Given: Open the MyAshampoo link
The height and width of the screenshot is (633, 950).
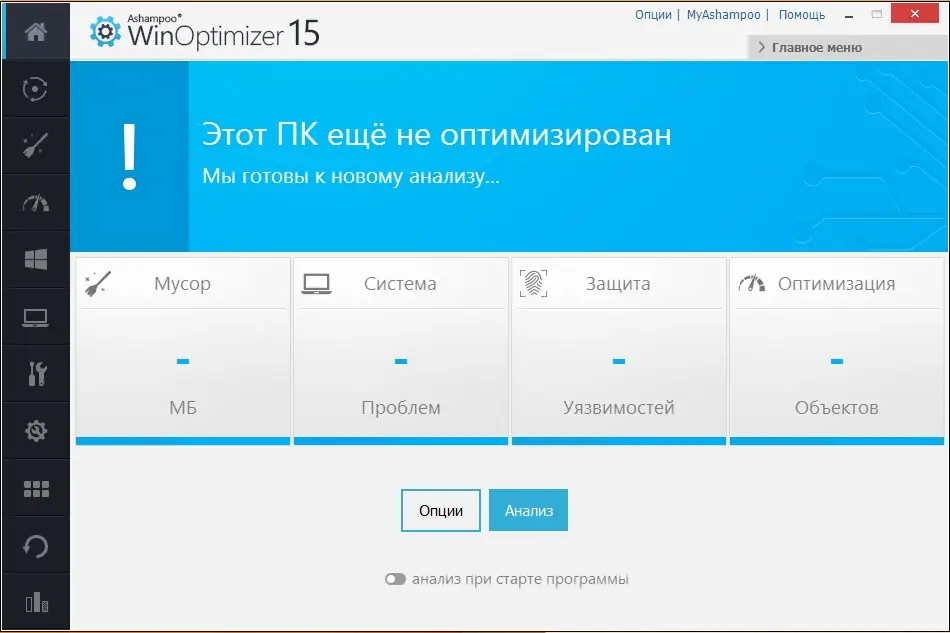Looking at the screenshot, I should [x=723, y=15].
